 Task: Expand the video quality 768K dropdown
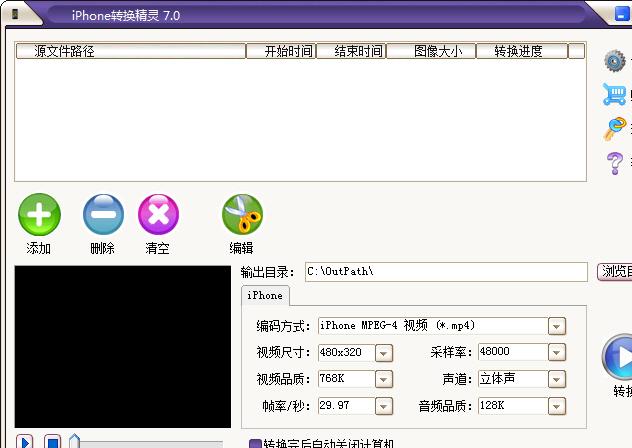coord(383,380)
